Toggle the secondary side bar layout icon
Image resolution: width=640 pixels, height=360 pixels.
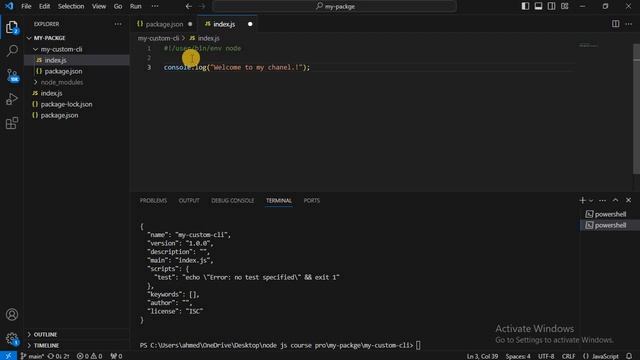click(551, 6)
